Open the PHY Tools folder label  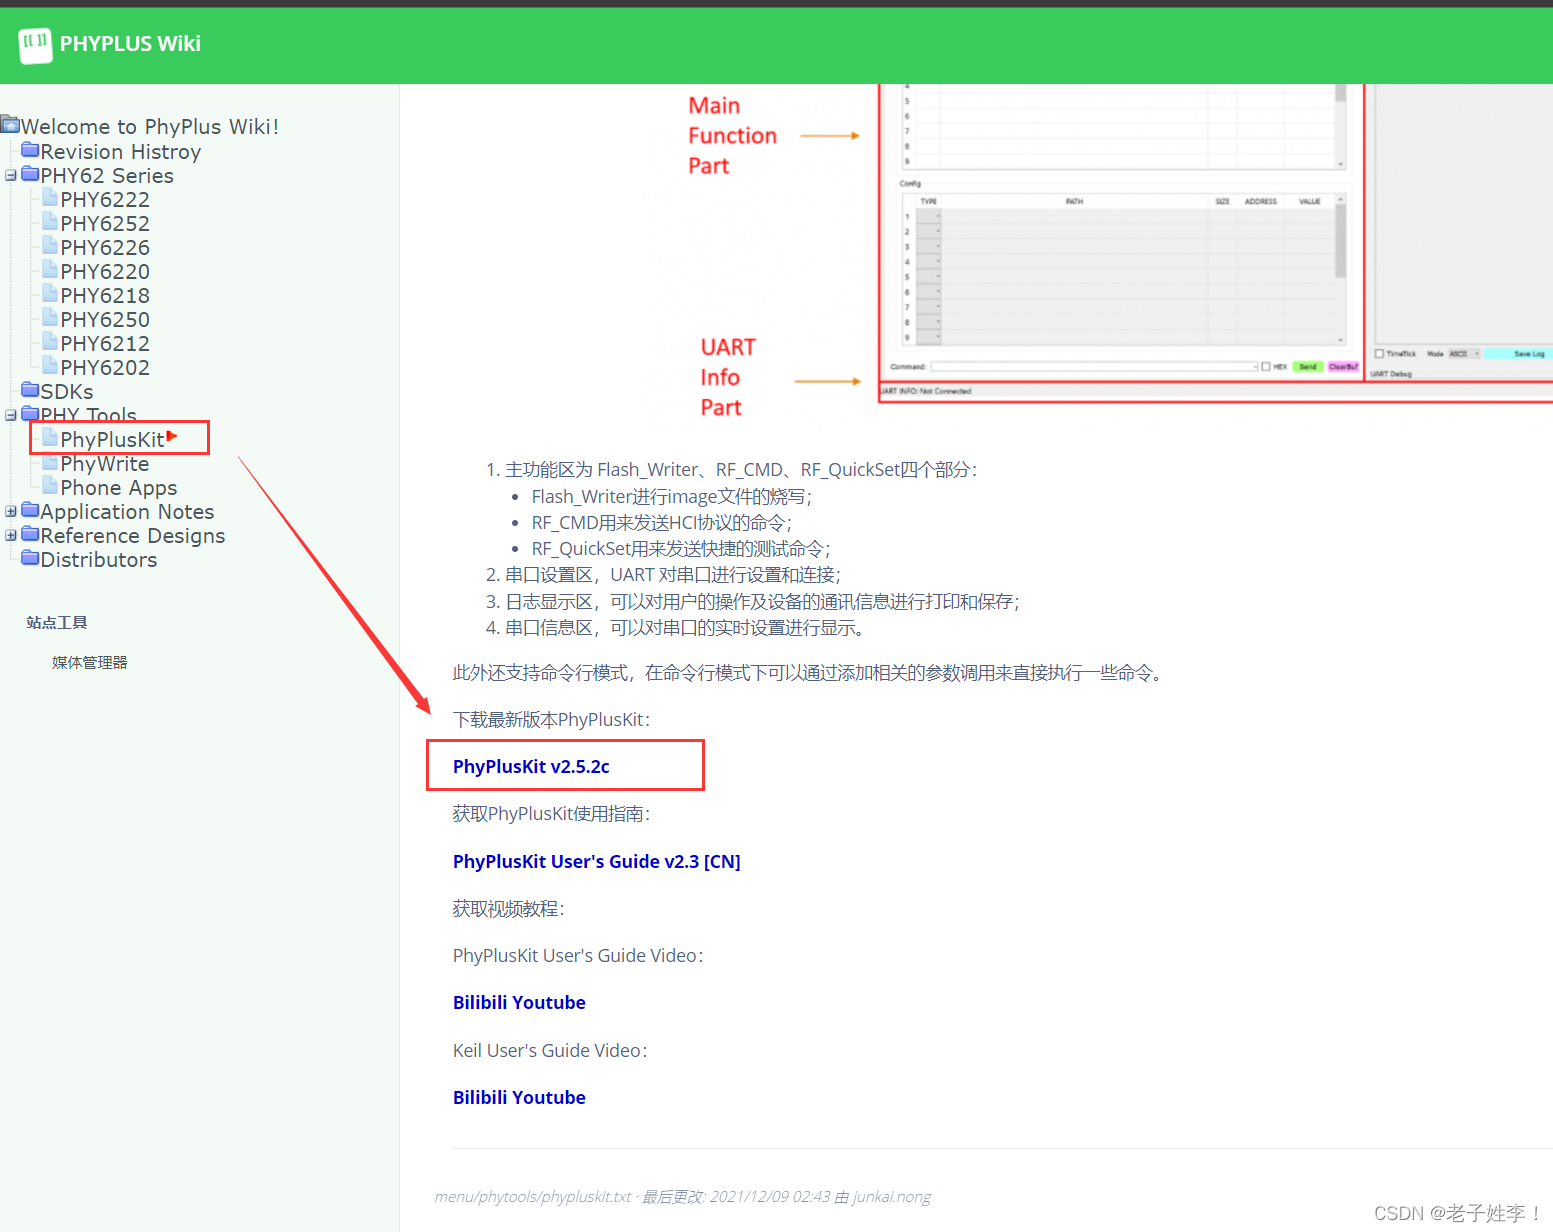[88, 416]
